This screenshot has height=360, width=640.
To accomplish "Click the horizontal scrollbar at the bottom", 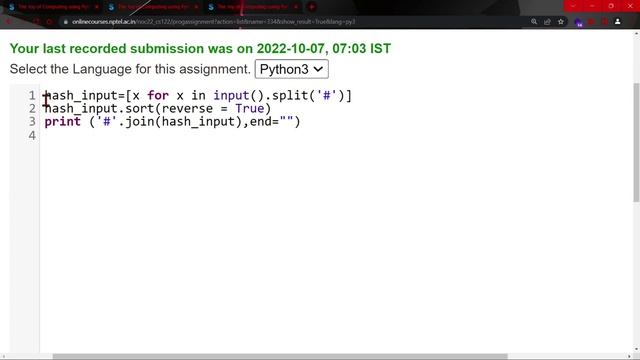I will point(280,357).
